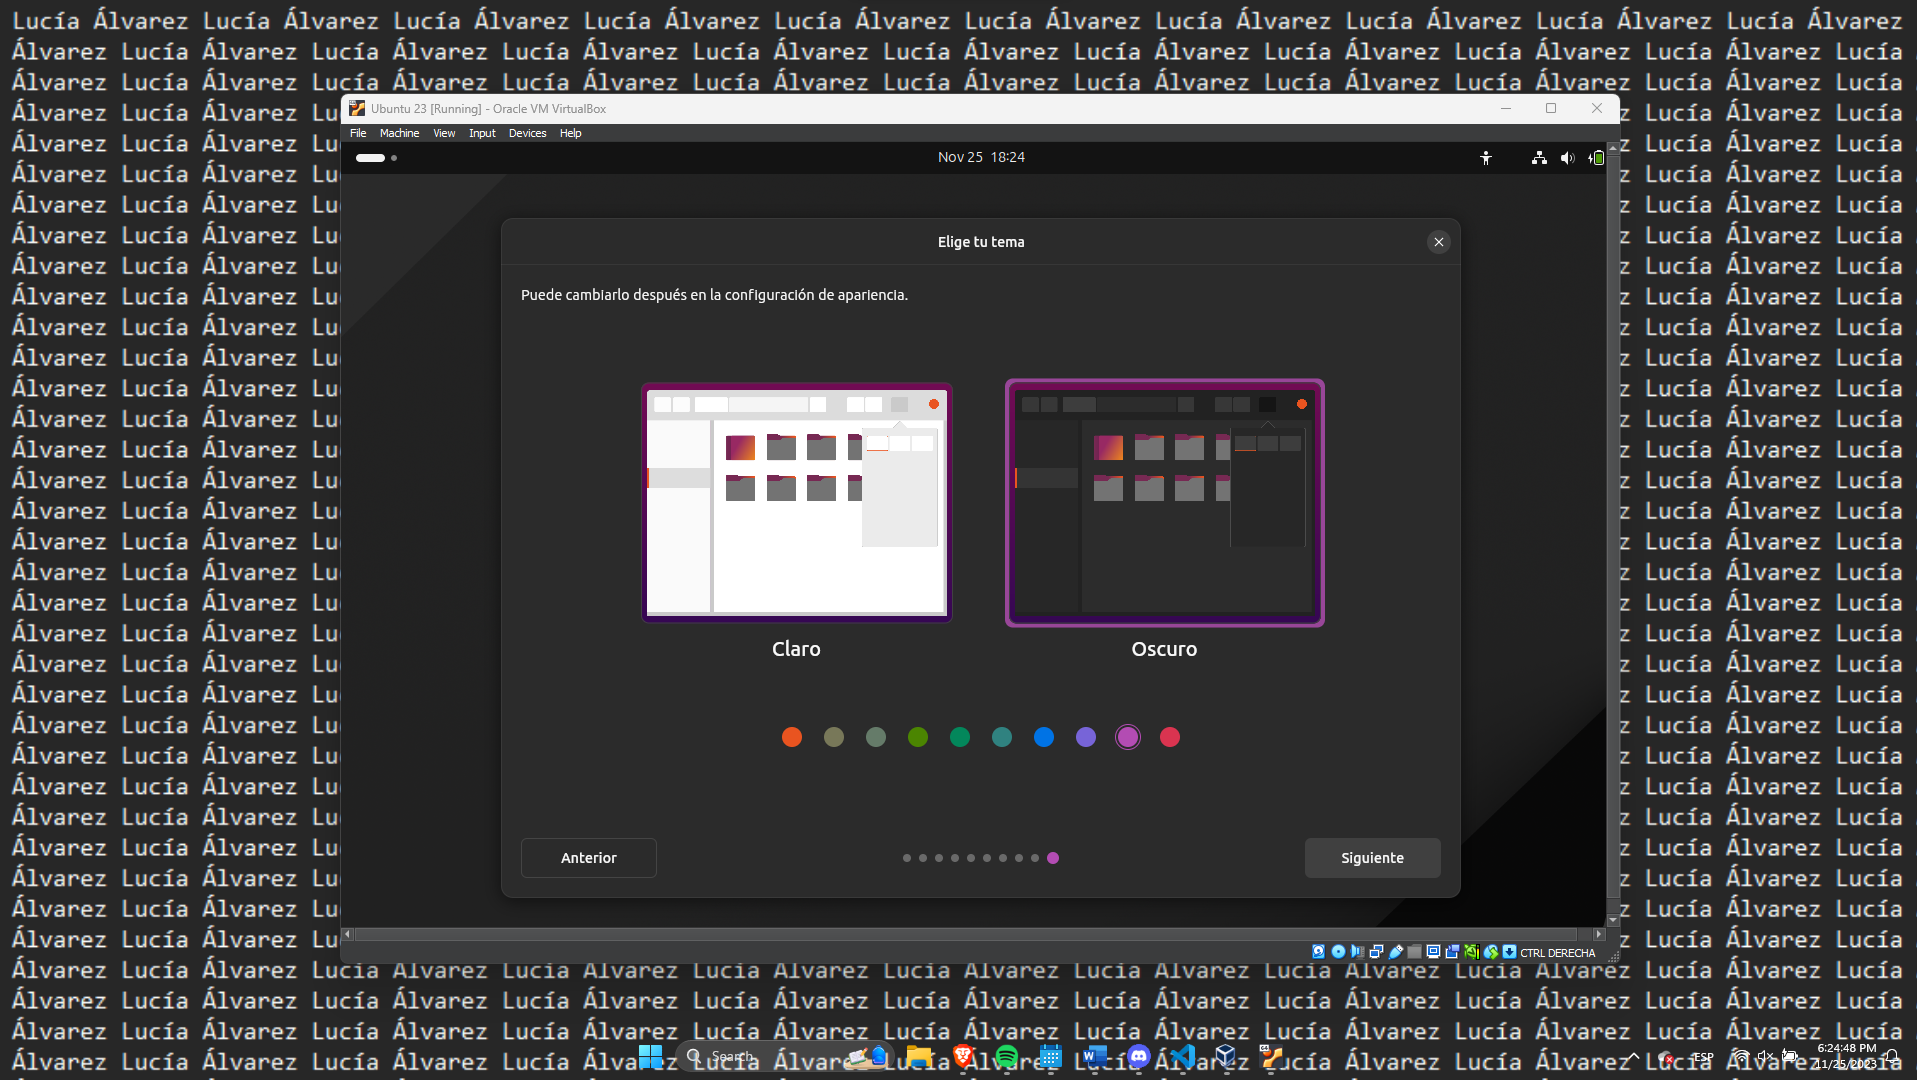Click the shared folders icon in VirtualBox status bar
Image resolution: width=1917 pixels, height=1080 pixels.
tap(1414, 952)
